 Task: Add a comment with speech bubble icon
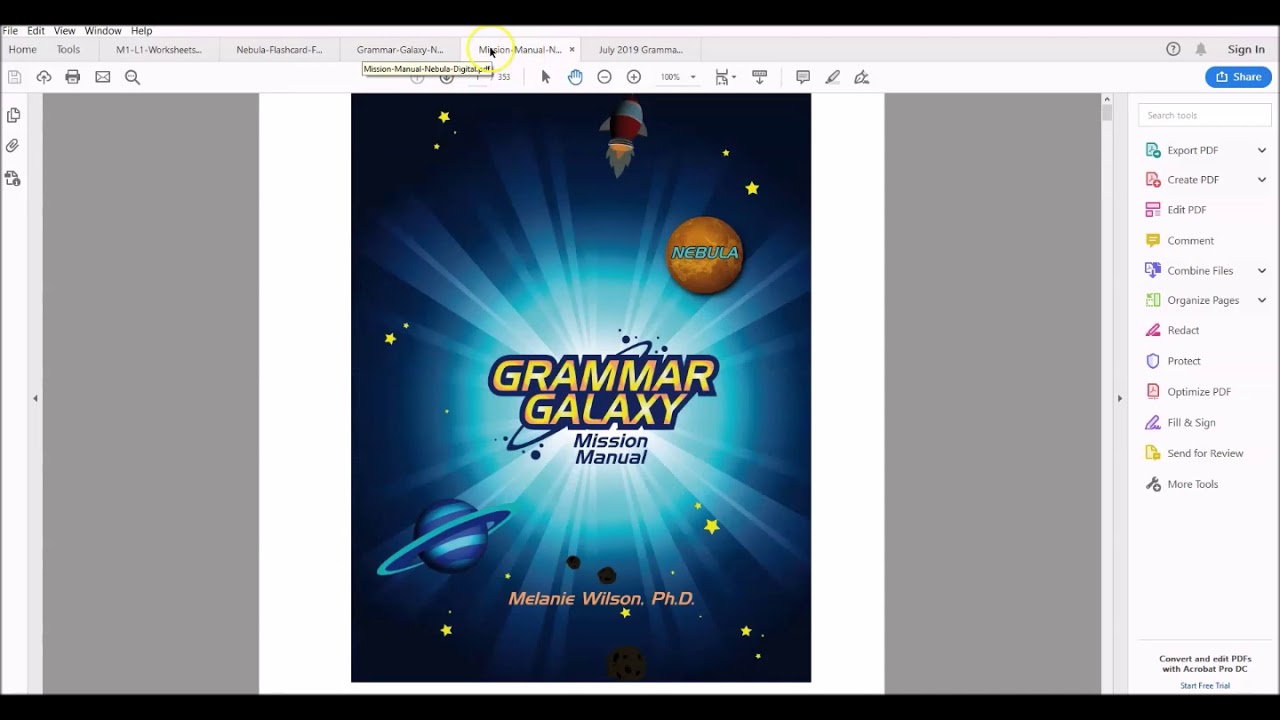[803, 77]
